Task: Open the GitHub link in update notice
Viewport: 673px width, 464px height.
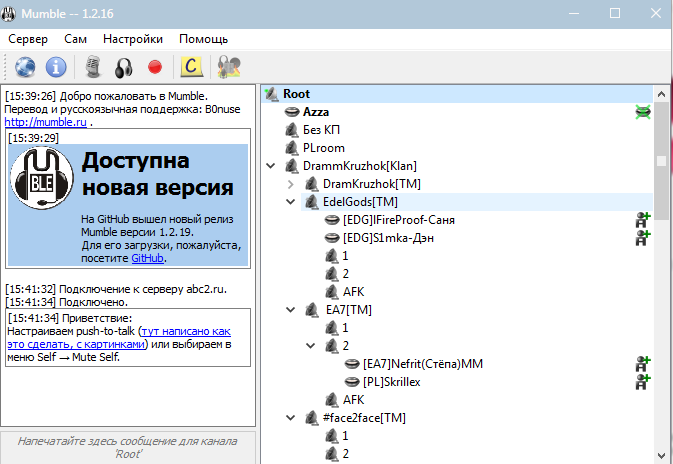Action: pyautogui.click(x=147, y=258)
